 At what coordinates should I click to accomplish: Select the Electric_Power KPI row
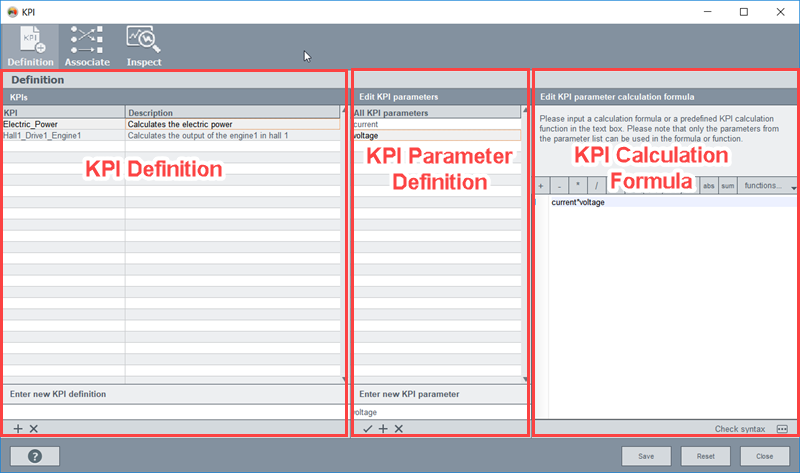coord(60,125)
